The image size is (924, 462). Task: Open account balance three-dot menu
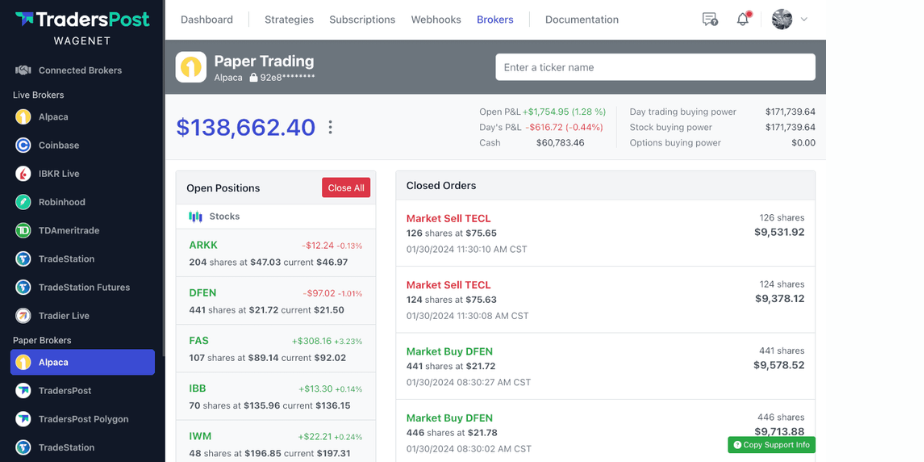pyautogui.click(x=330, y=127)
